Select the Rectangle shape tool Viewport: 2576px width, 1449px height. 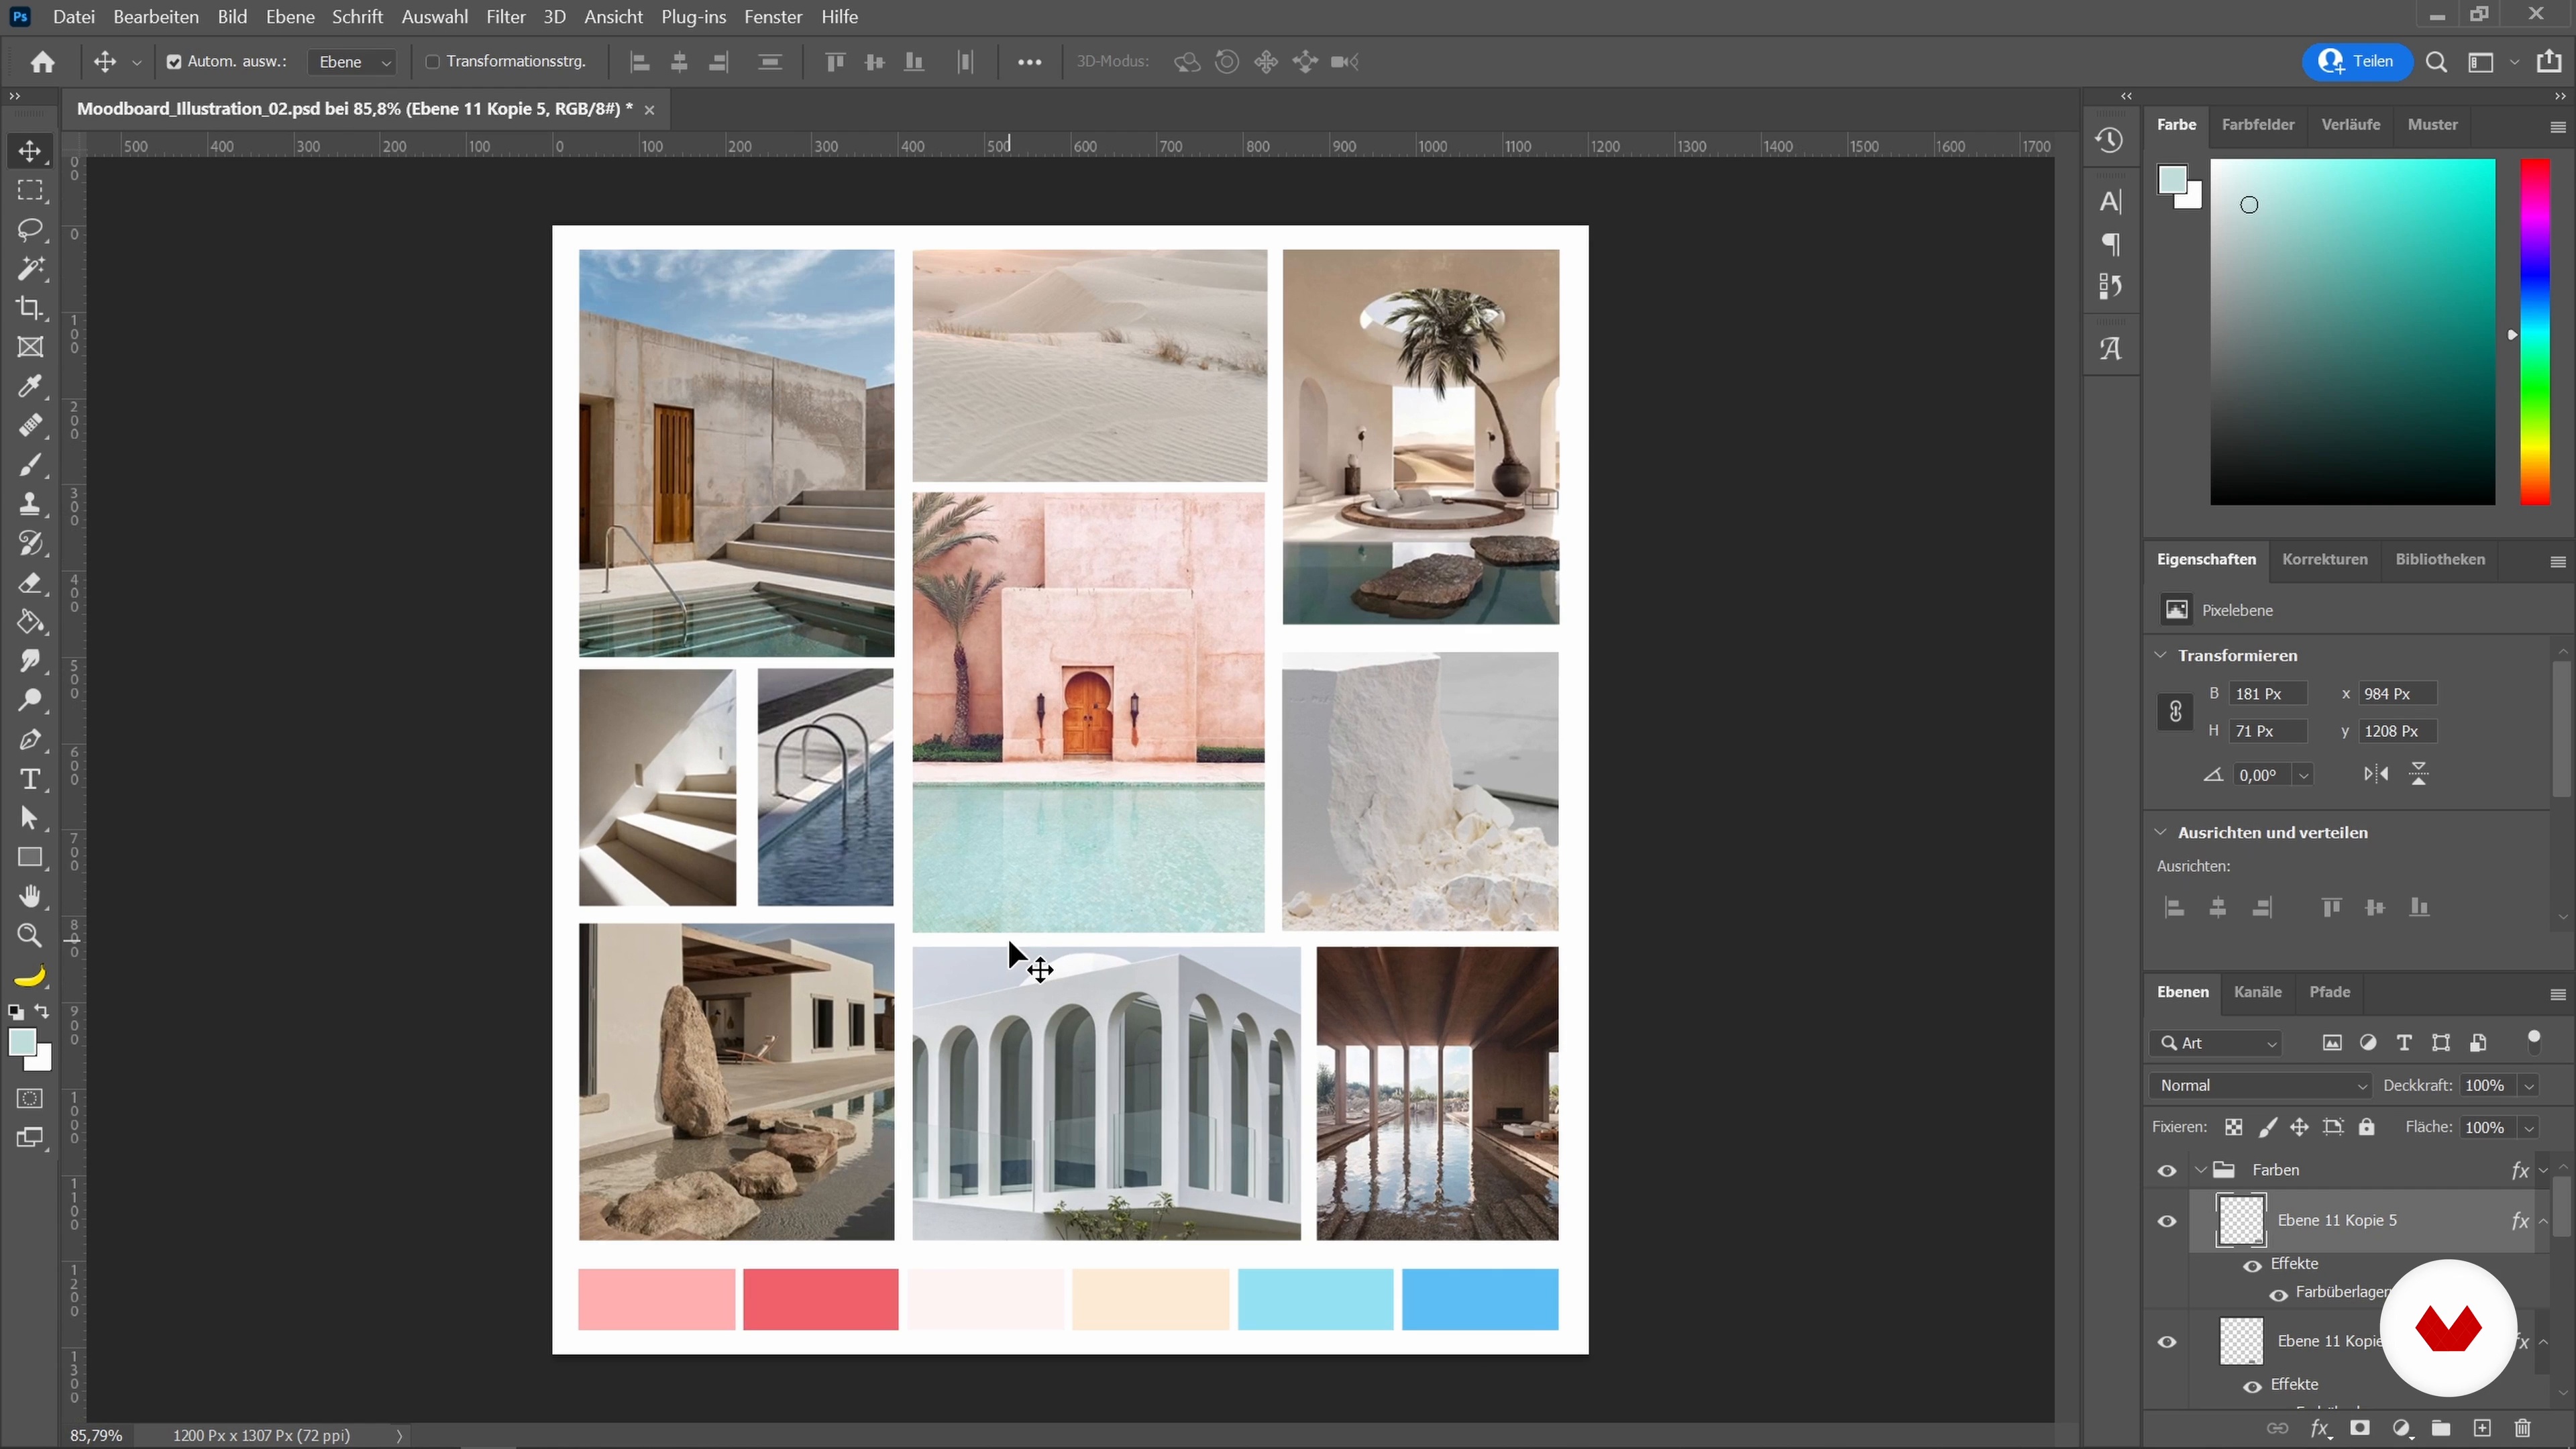pyautogui.click(x=30, y=858)
